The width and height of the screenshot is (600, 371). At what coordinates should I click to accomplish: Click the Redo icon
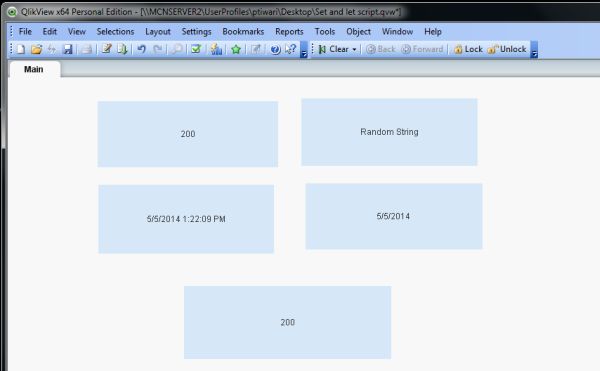[x=158, y=49]
